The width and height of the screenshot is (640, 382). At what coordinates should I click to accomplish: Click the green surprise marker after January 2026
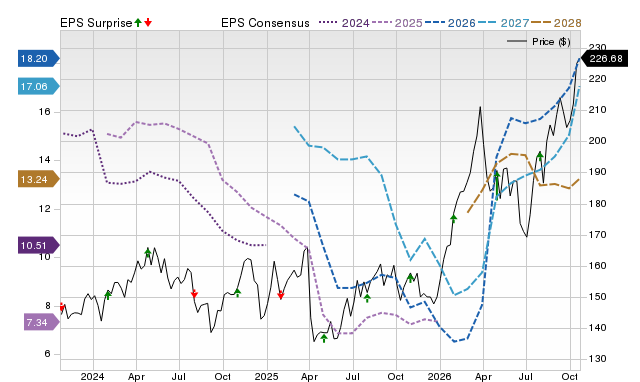coord(453,218)
